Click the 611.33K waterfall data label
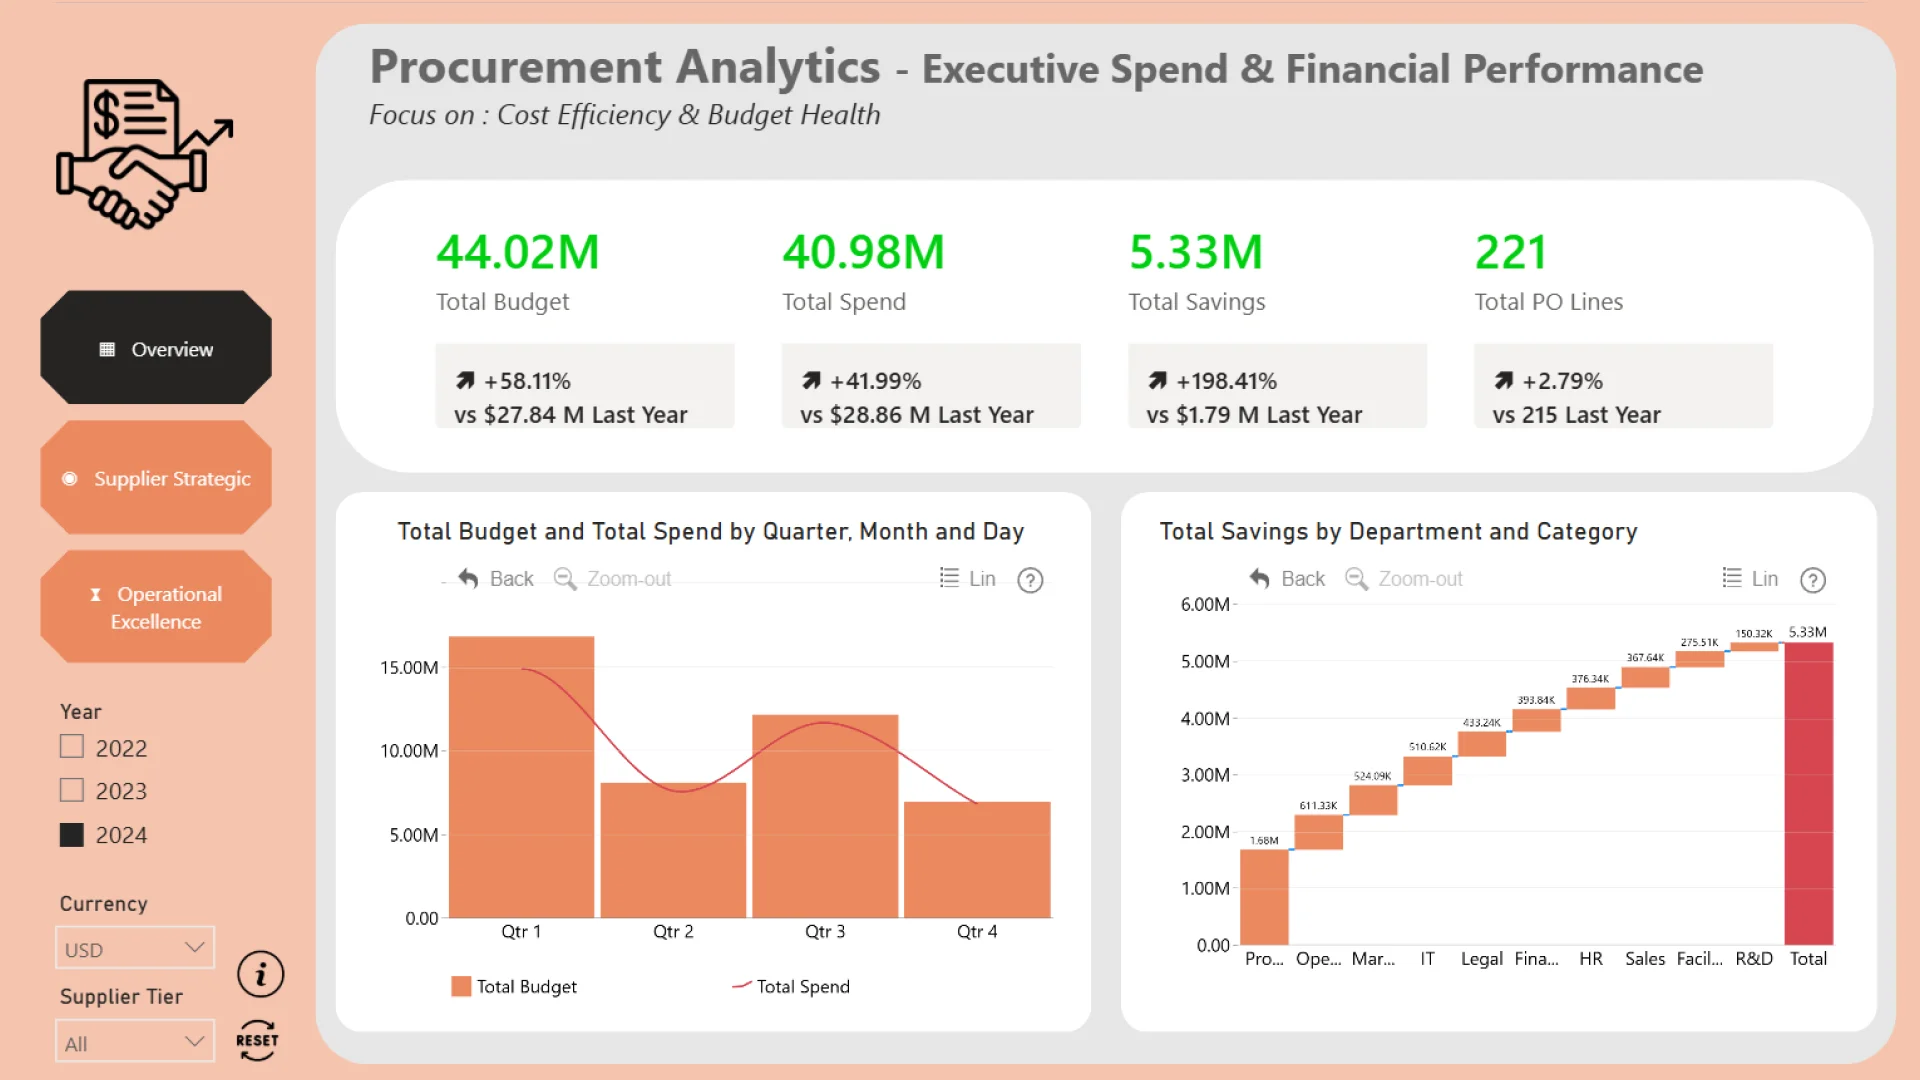 tap(1318, 806)
